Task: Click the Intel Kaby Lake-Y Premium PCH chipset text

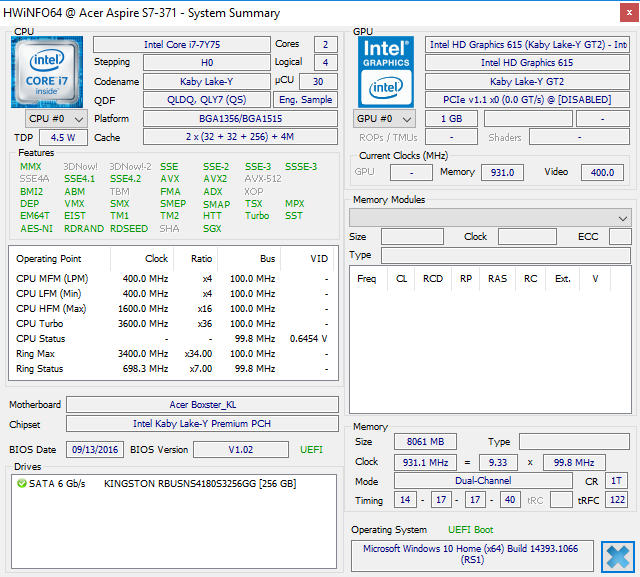Action: (200, 424)
